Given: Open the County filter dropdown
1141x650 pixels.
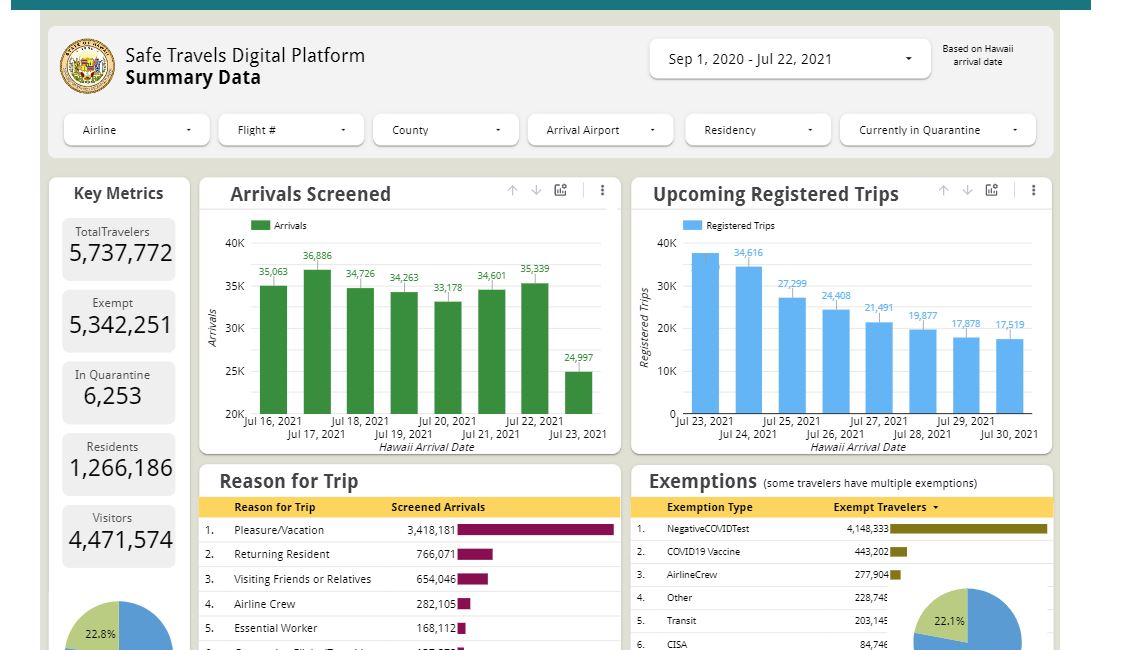Looking at the screenshot, I should click(x=445, y=130).
